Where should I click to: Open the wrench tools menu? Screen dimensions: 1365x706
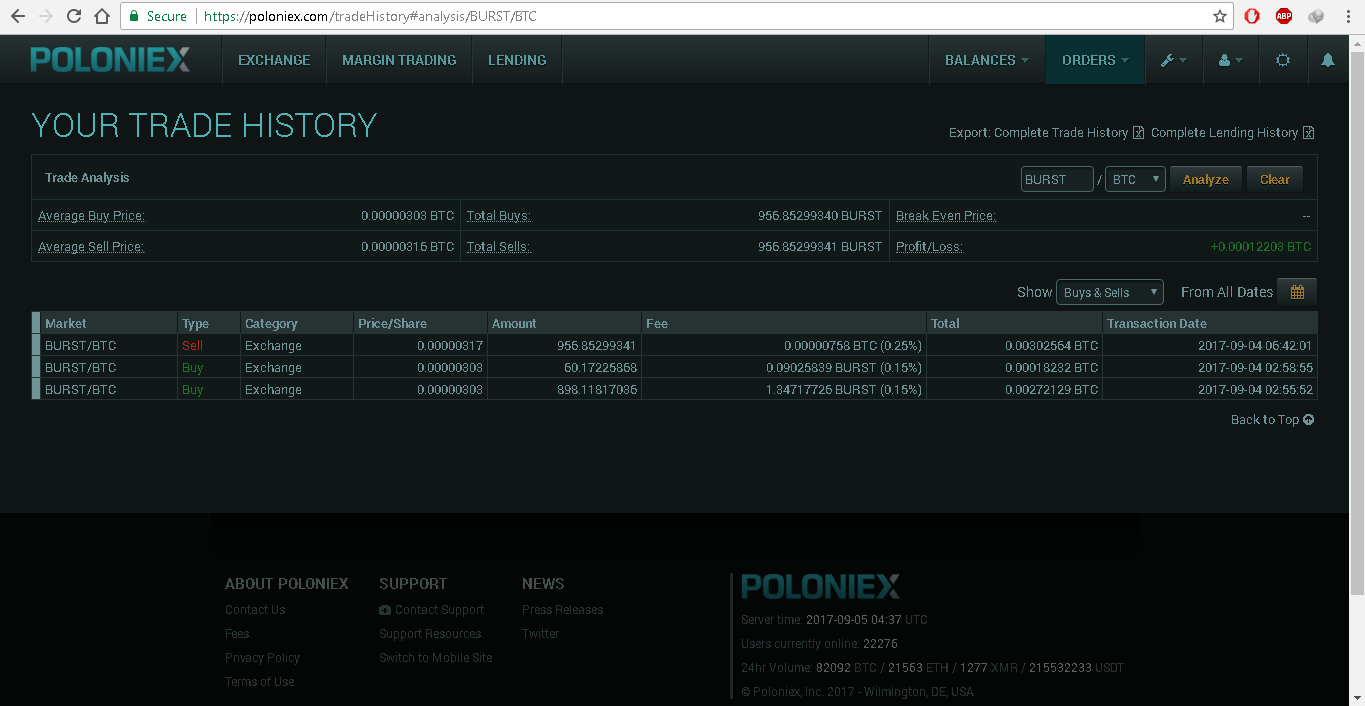[x=1173, y=60]
